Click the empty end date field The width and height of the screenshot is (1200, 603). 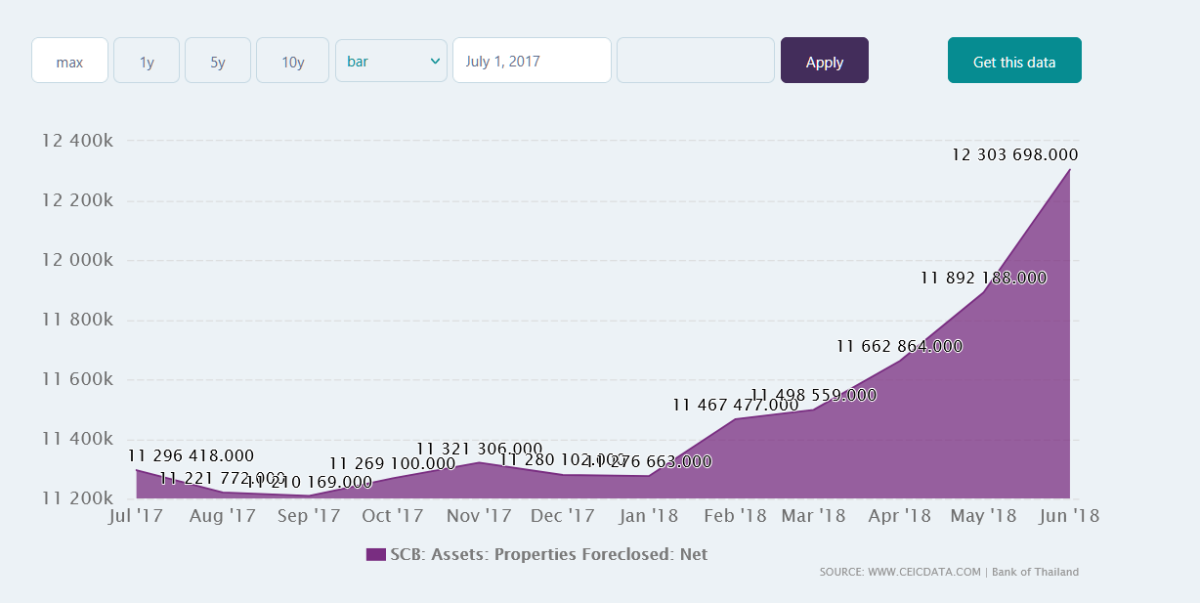click(695, 61)
